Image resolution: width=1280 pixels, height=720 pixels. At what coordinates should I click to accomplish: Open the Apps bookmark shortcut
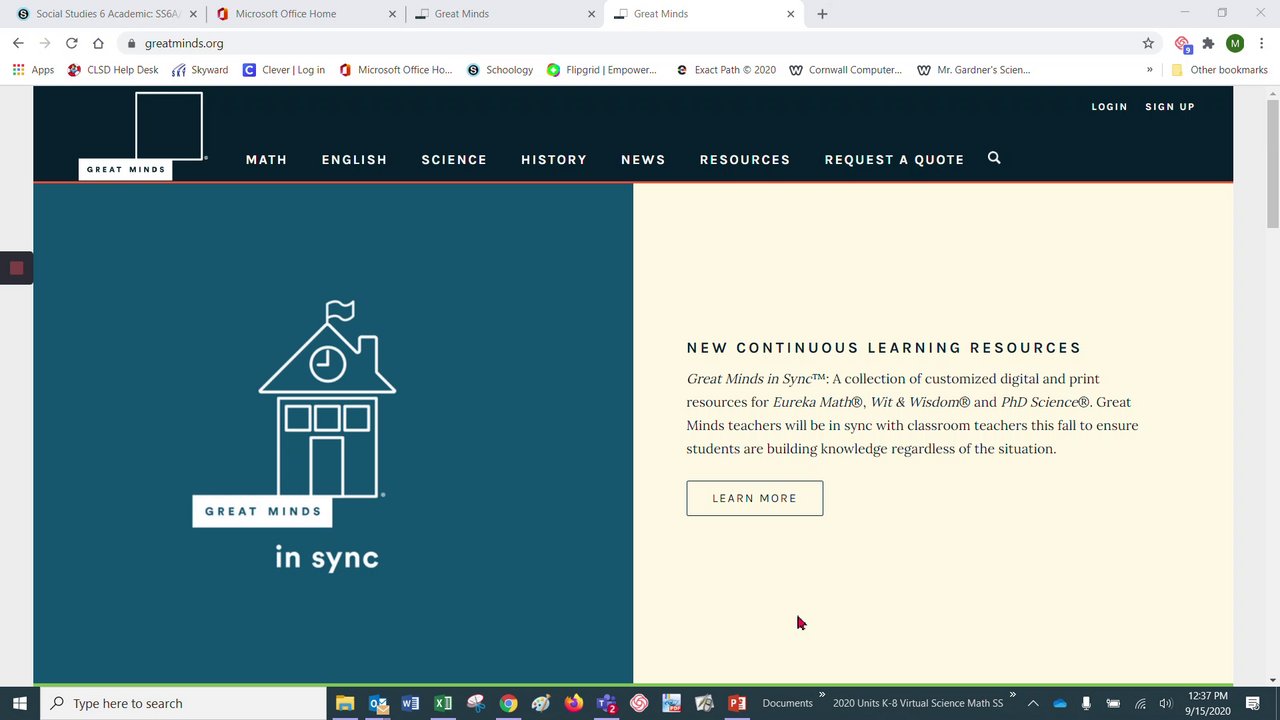tap(33, 70)
